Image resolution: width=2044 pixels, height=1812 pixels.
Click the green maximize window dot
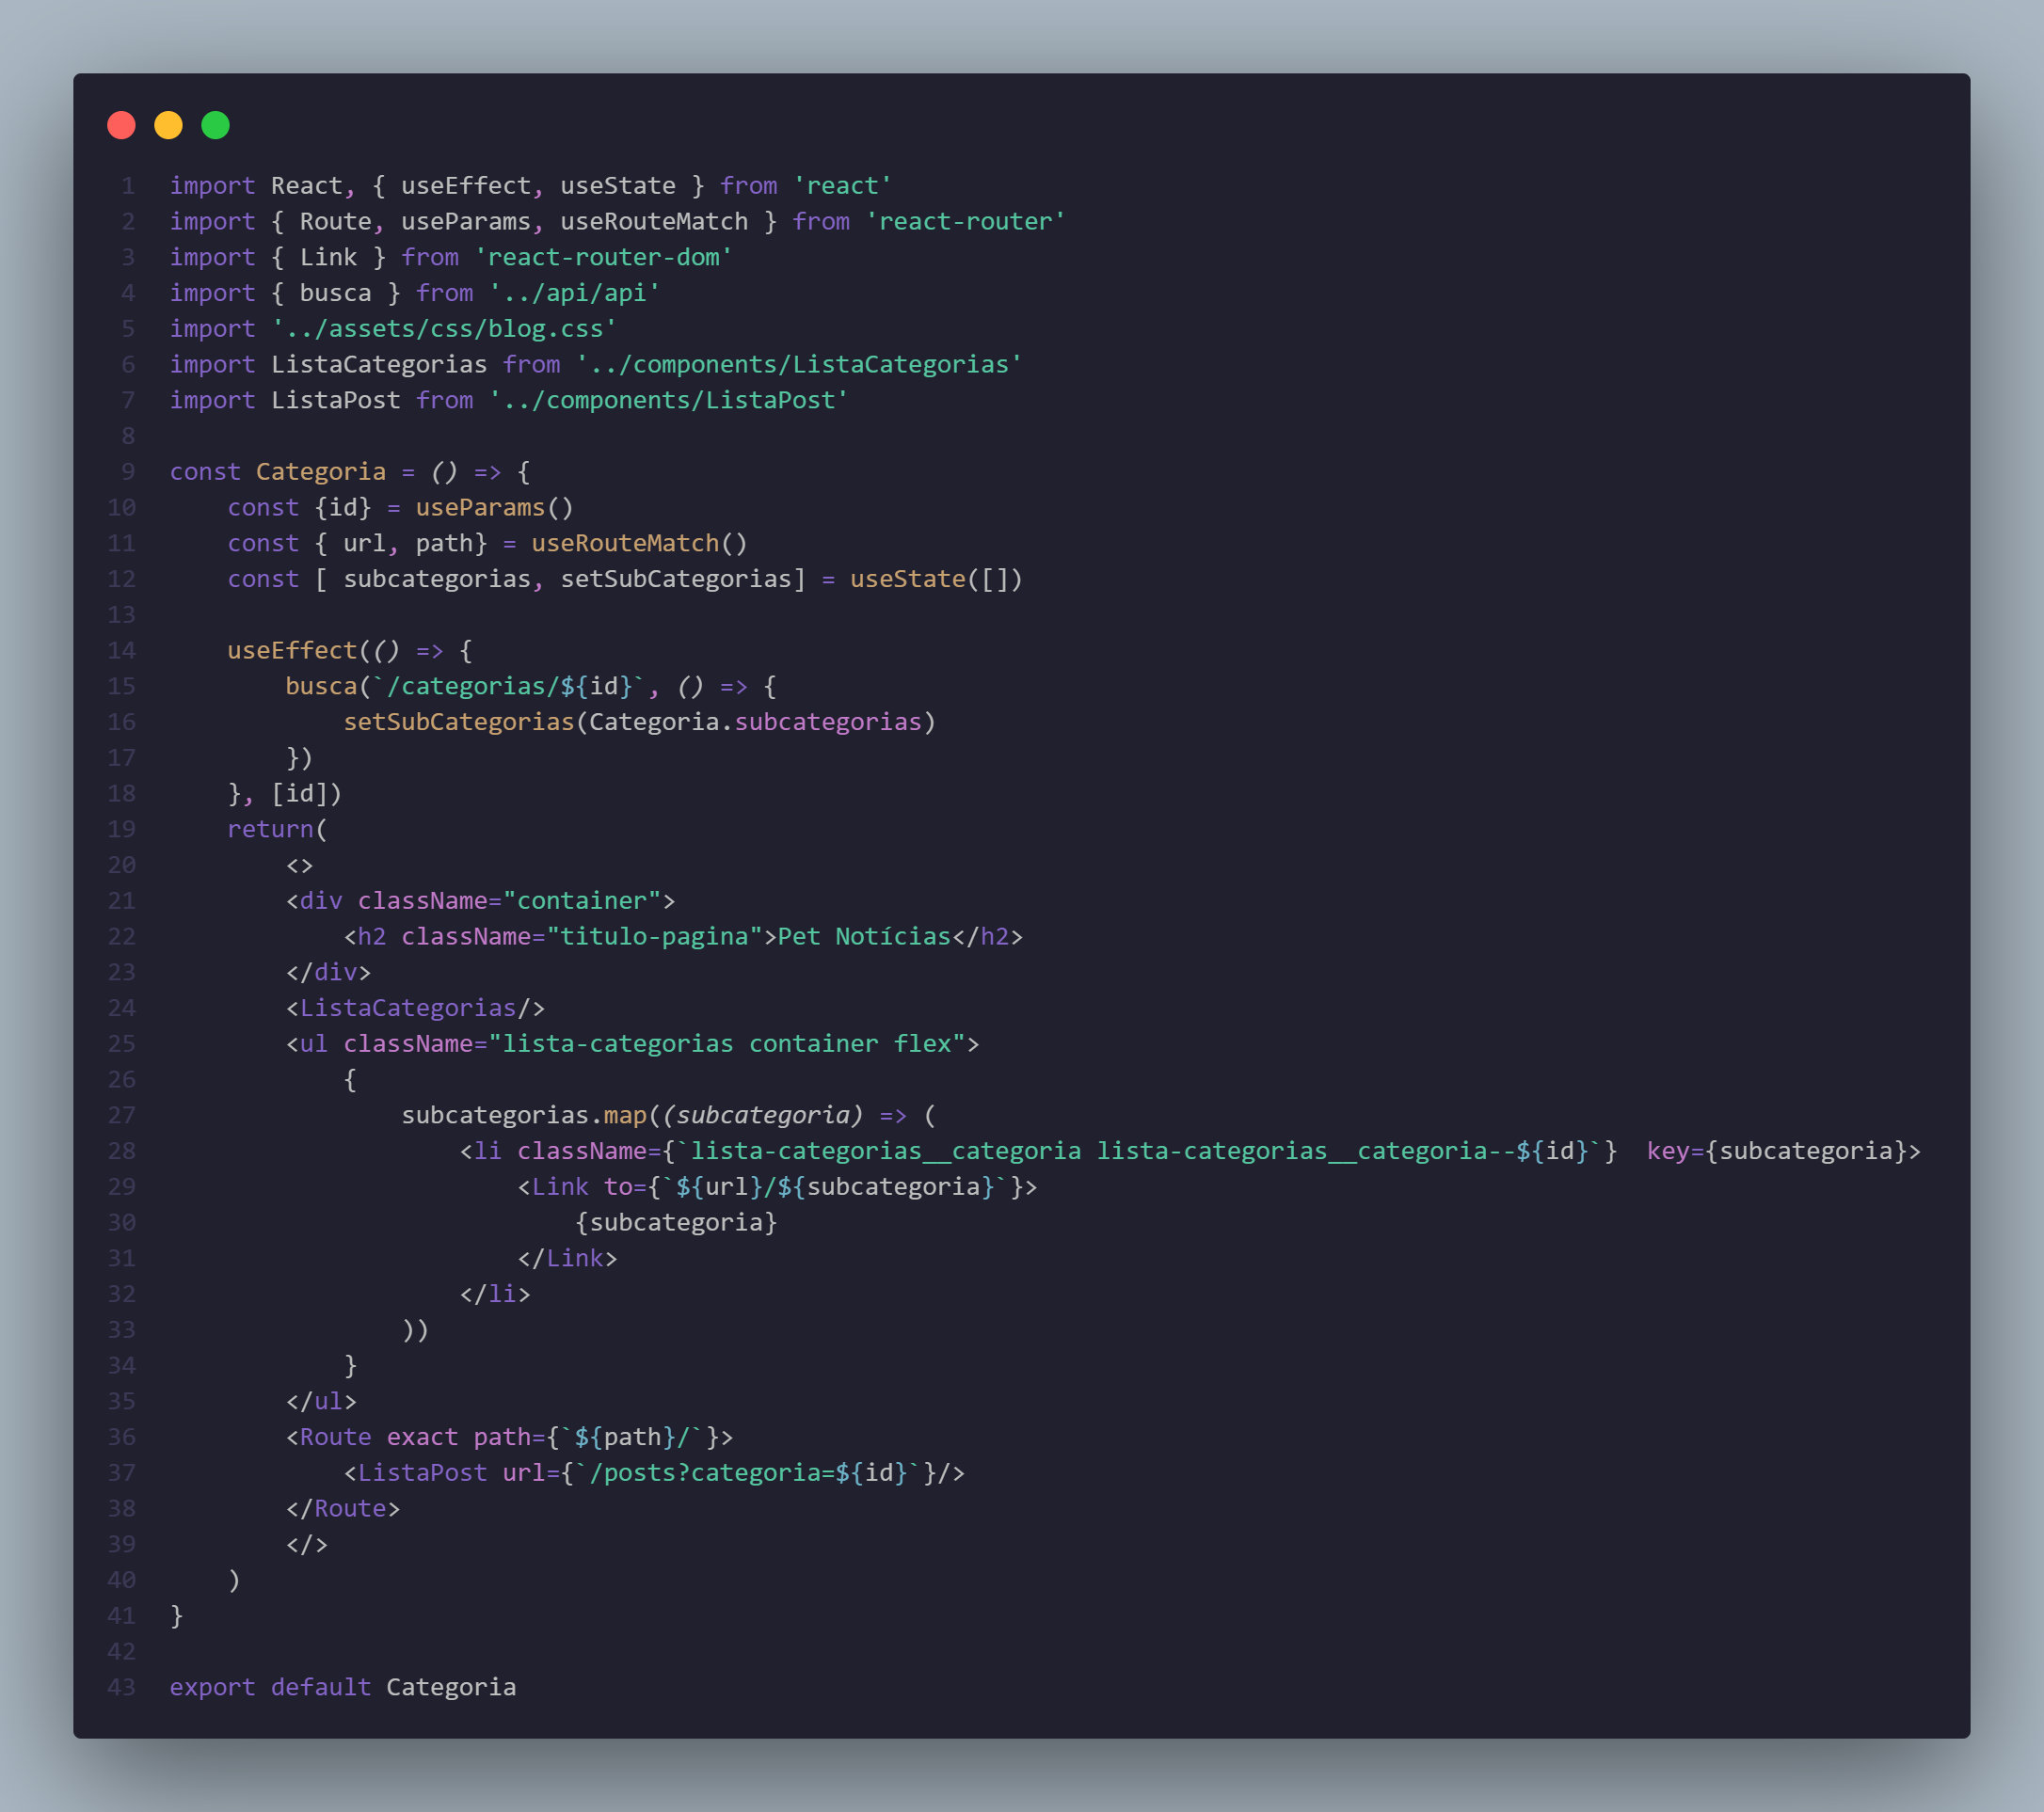coord(215,125)
